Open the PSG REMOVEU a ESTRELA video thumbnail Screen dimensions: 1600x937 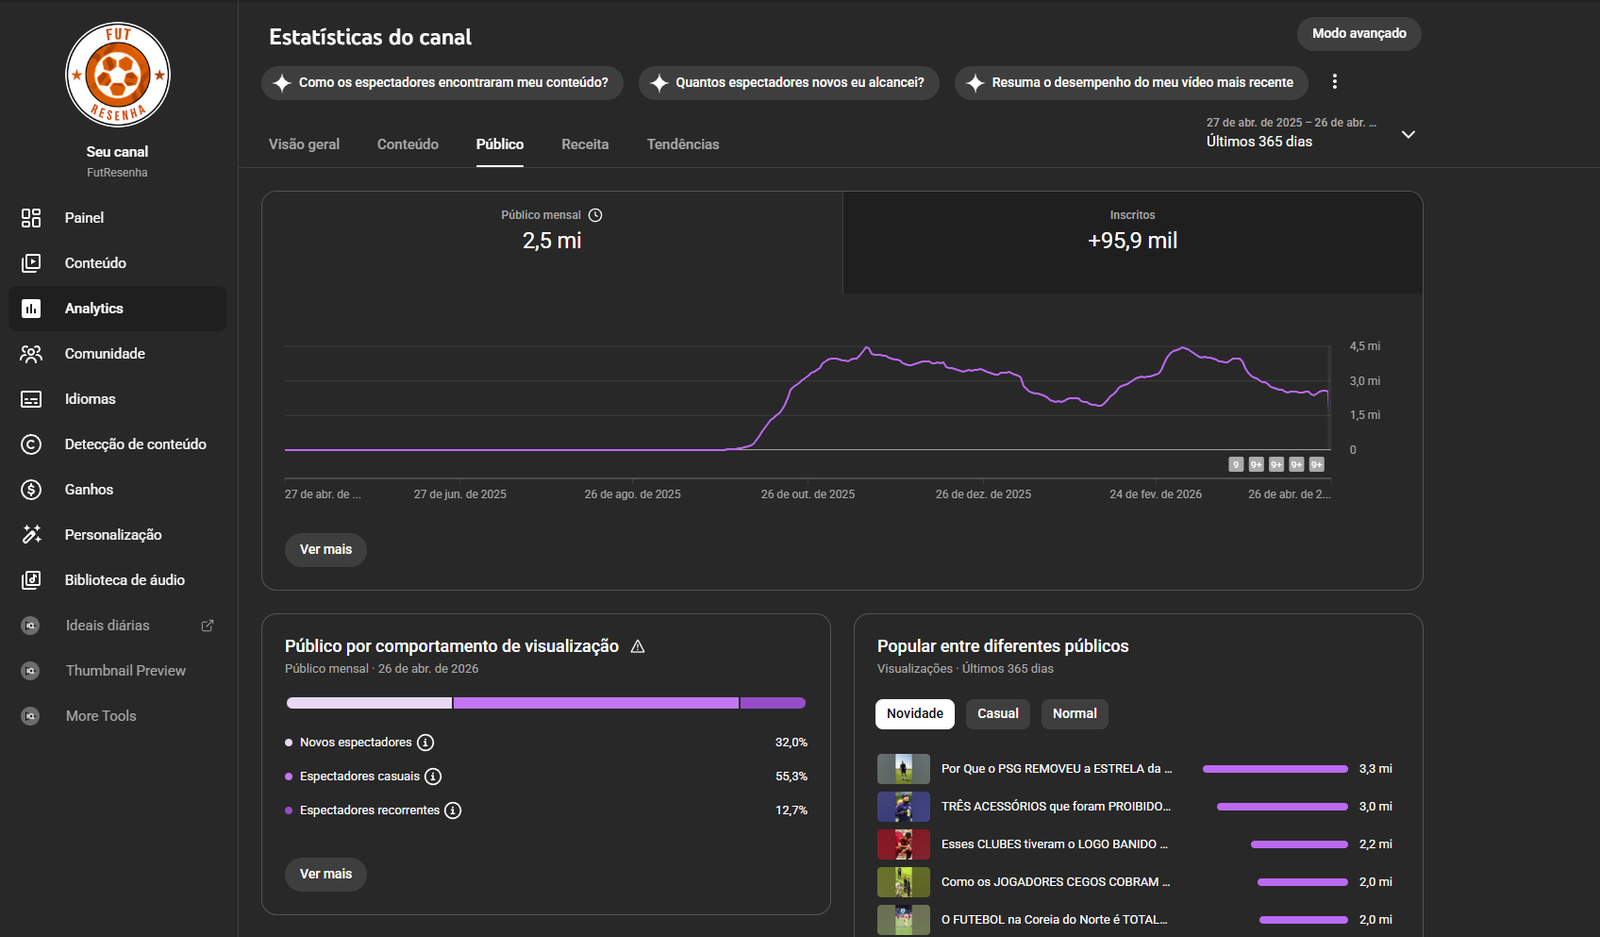[x=903, y=769]
